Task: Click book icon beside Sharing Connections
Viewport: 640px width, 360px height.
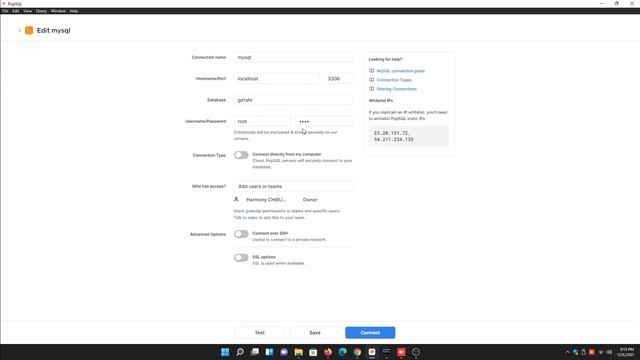Action: click(371, 89)
